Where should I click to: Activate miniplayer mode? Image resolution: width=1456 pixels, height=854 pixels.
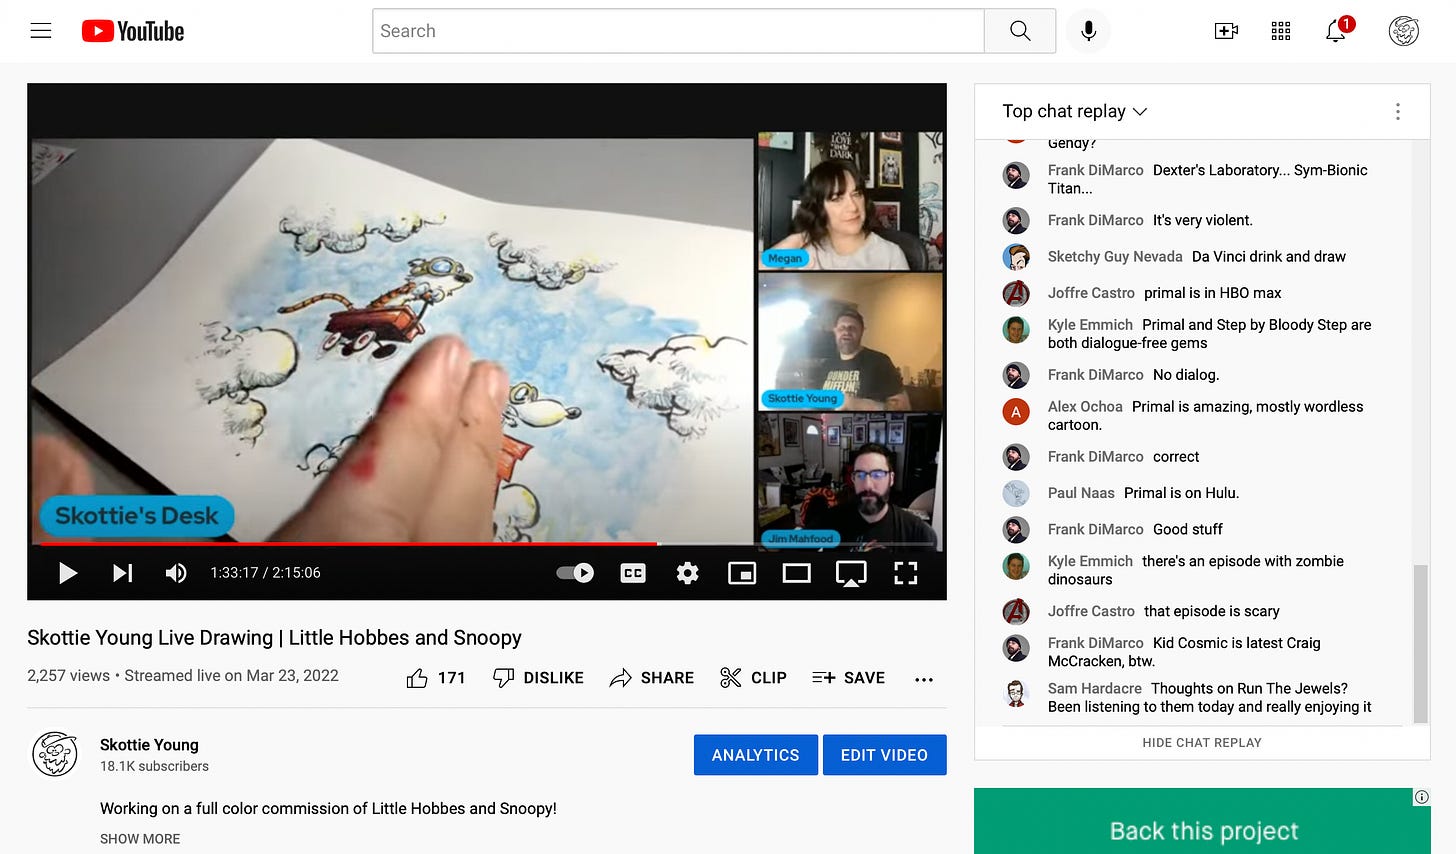tap(742, 573)
